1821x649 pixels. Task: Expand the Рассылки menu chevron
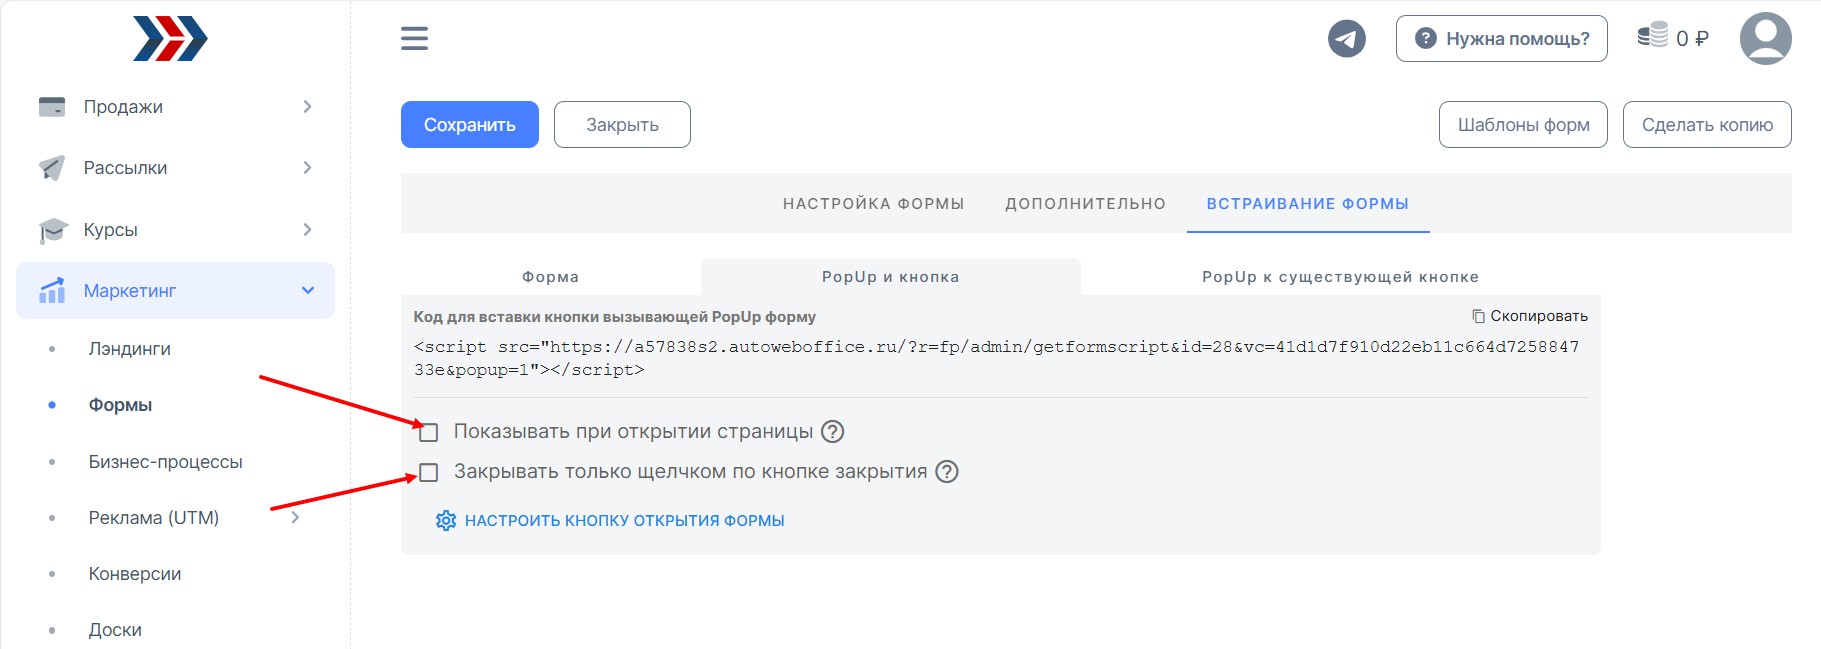pyautogui.click(x=307, y=167)
